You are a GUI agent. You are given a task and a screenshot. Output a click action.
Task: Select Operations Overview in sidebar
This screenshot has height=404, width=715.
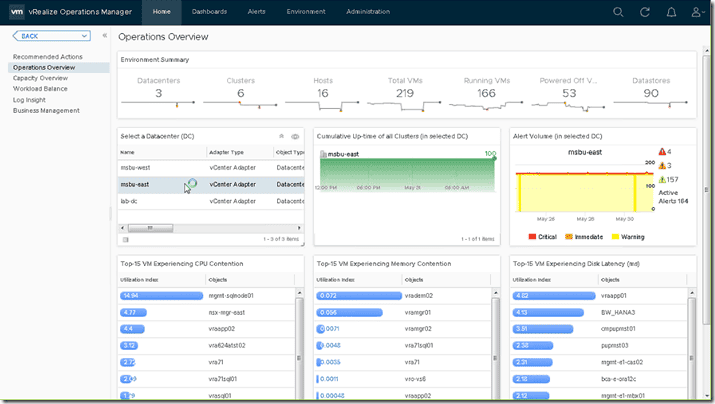tap(59, 67)
